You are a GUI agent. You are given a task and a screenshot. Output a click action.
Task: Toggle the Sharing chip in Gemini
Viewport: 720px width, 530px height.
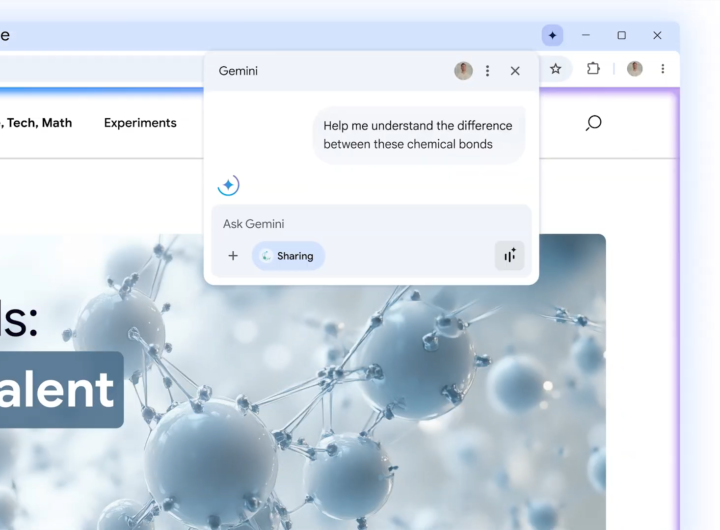tap(288, 256)
